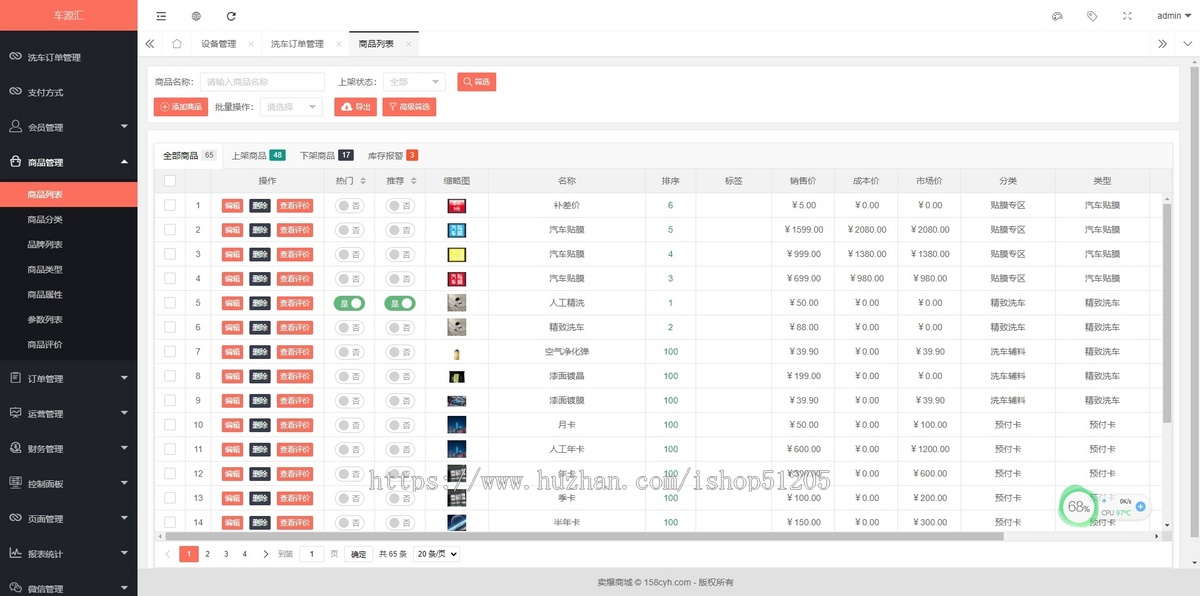Screen dimensions: 1200x596
Task: Go to home tab via house icon
Action: point(176,44)
